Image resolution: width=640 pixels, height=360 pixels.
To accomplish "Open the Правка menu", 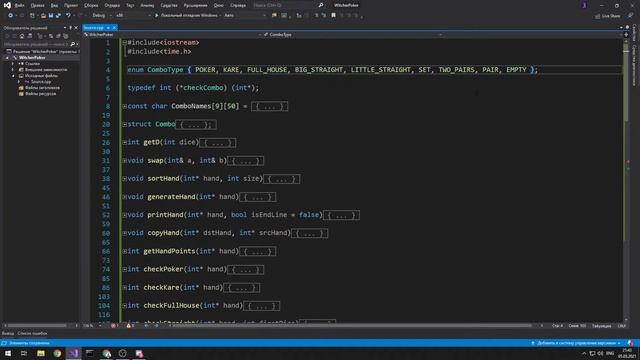I will (37, 5).
